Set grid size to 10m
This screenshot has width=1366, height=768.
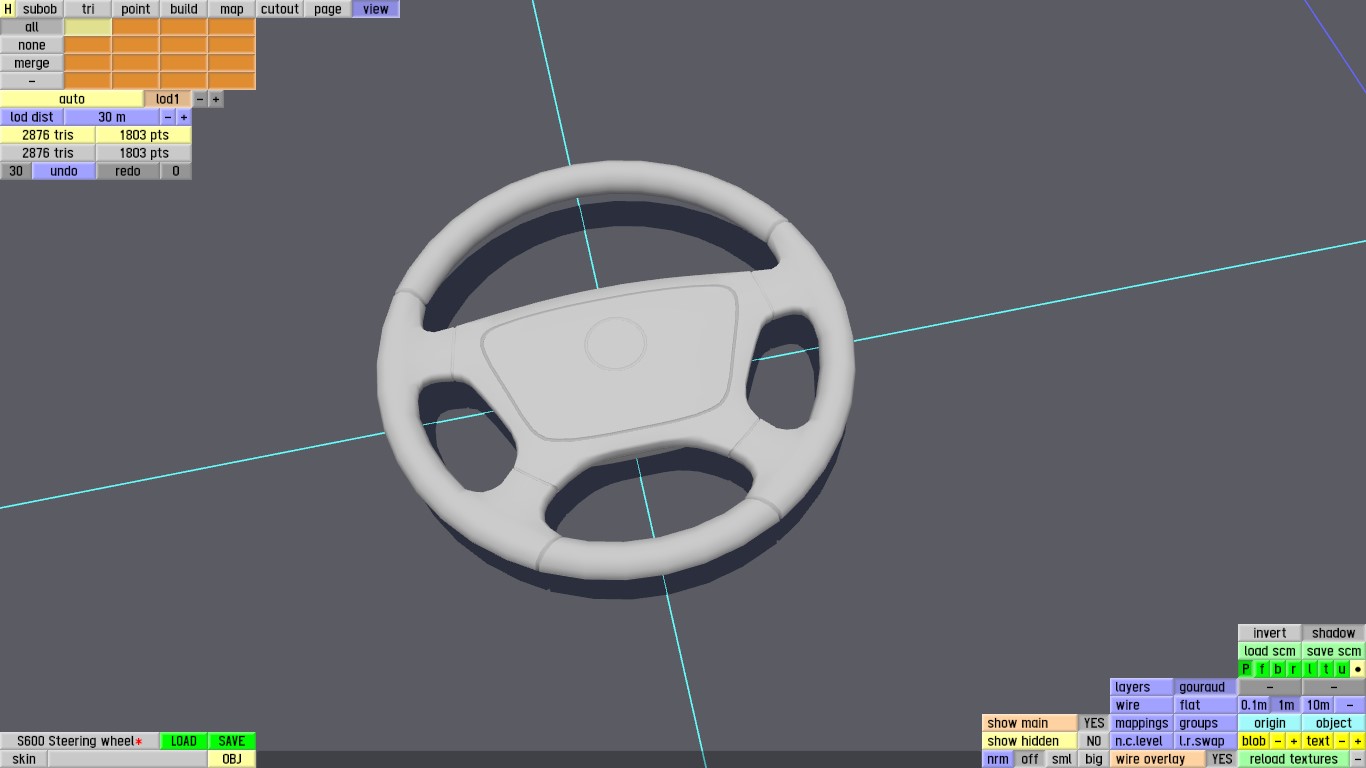click(1318, 705)
